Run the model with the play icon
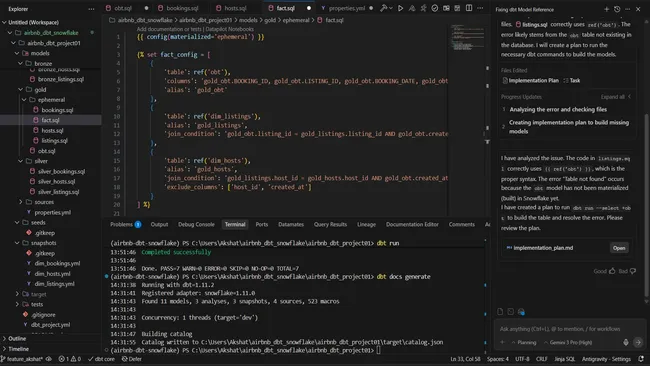Viewport: 650px width, 366px height. point(400,8)
